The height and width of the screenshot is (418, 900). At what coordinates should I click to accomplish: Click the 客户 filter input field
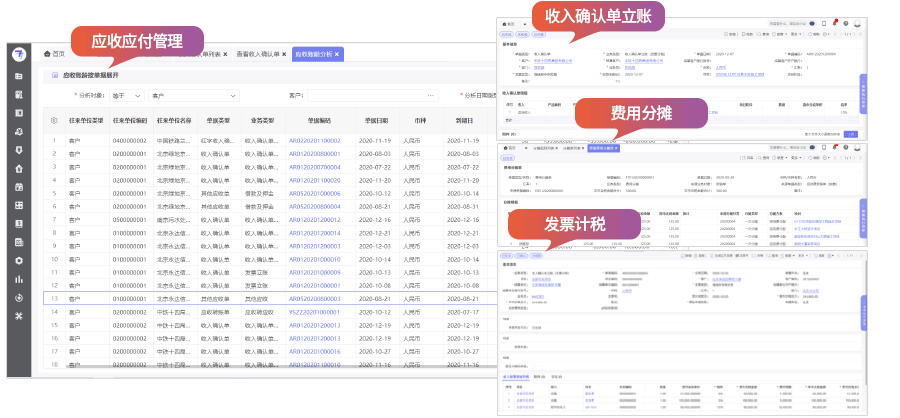pos(370,95)
